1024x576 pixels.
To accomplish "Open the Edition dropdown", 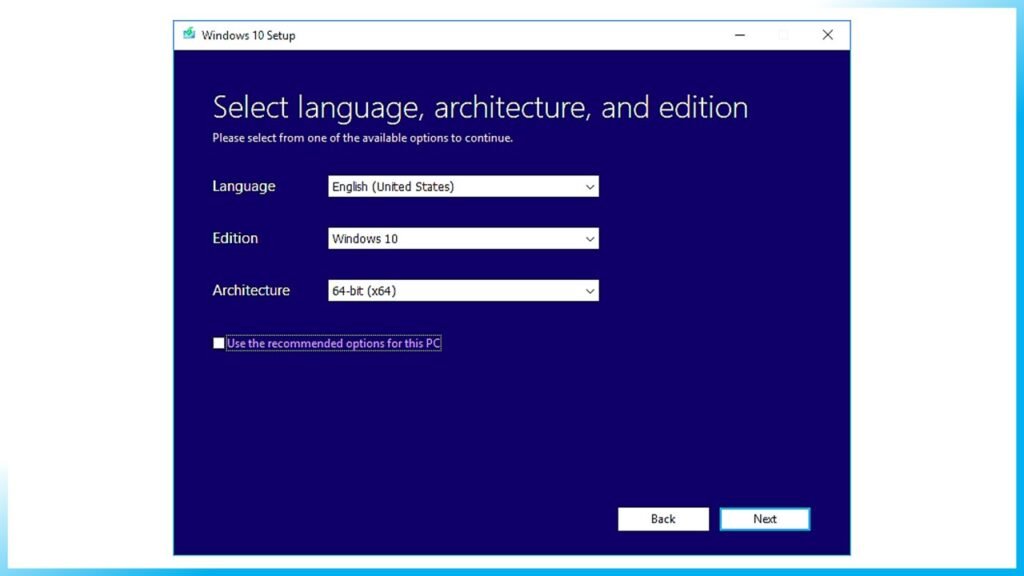I will tap(462, 238).
